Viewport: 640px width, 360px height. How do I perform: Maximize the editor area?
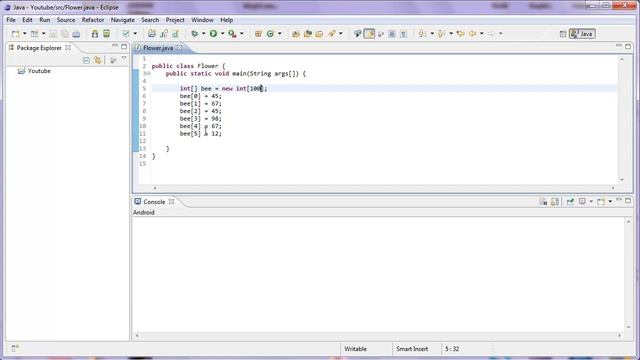(628, 47)
